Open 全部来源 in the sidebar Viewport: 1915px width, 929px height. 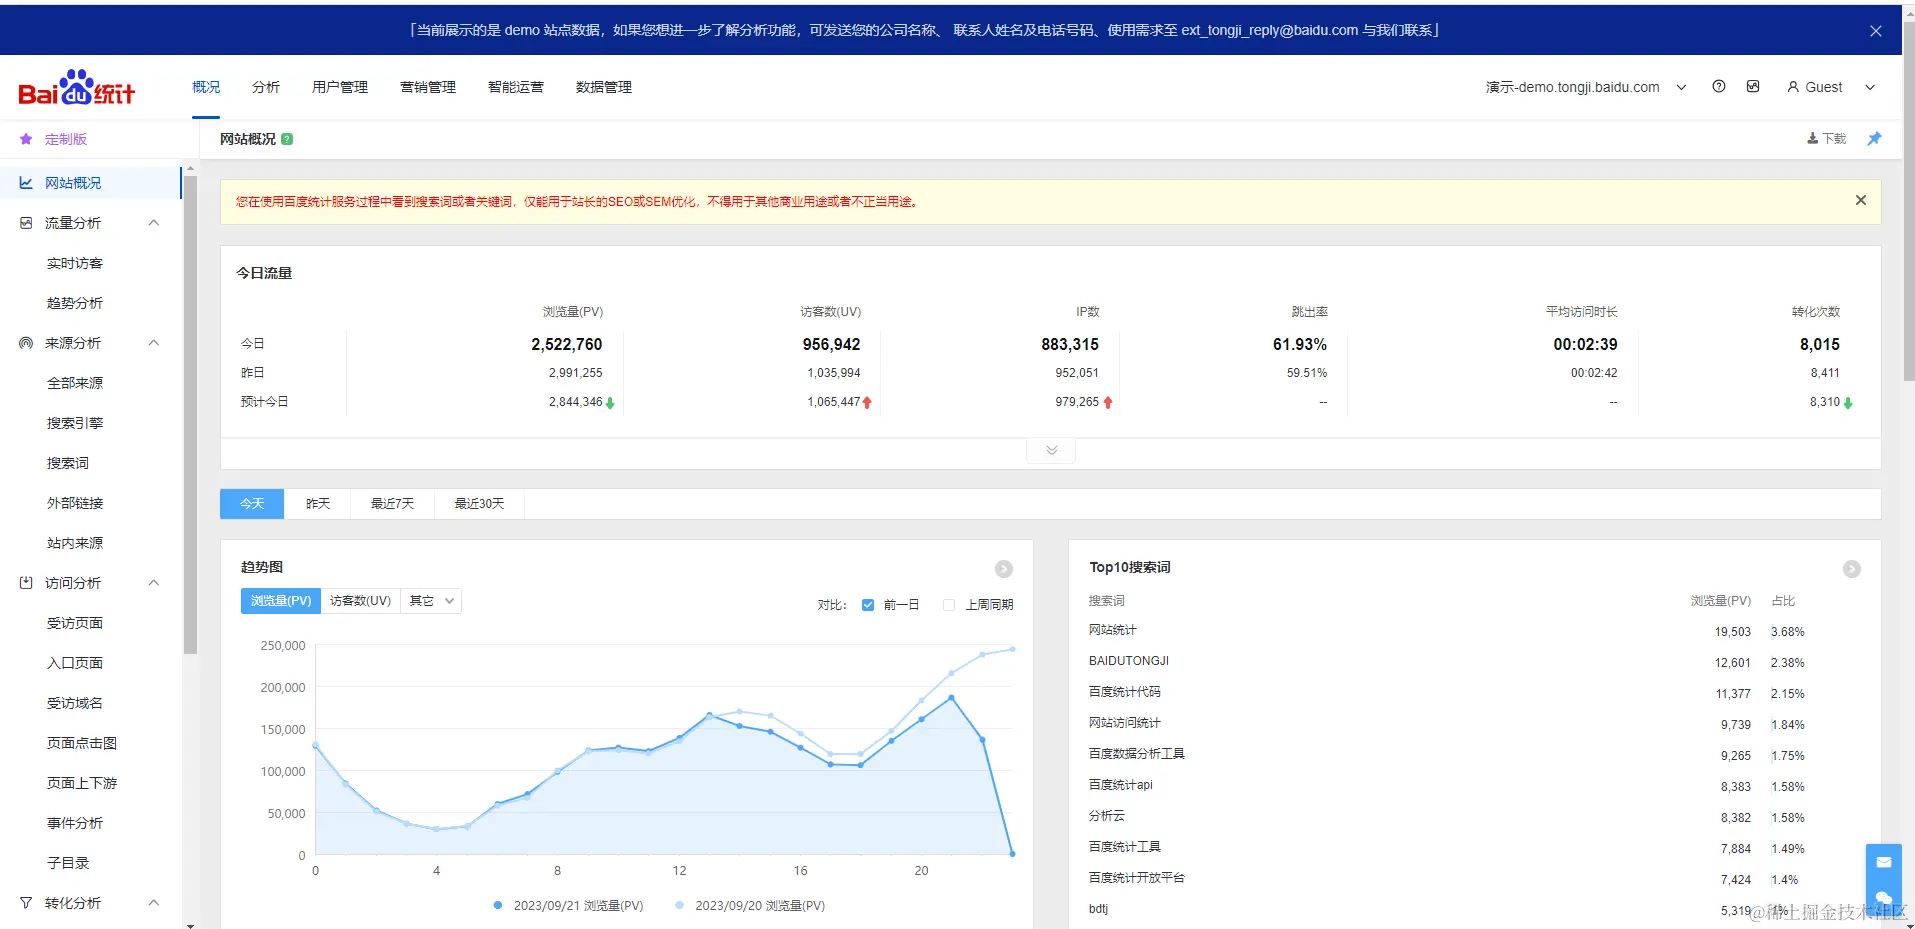75,383
